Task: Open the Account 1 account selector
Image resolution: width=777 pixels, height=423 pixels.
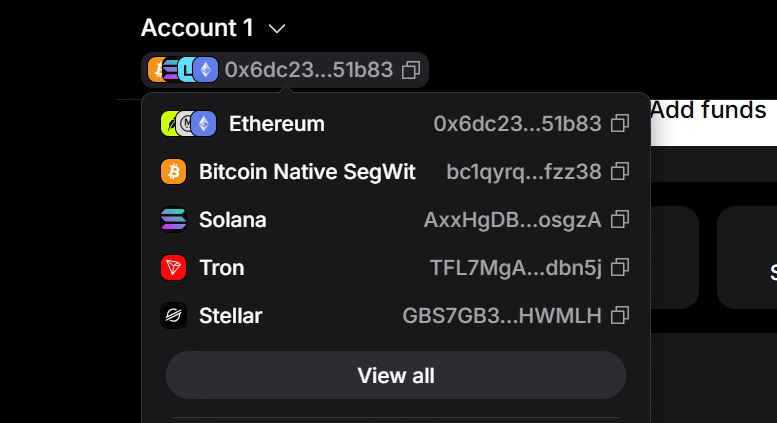Action: pyautogui.click(x=213, y=28)
